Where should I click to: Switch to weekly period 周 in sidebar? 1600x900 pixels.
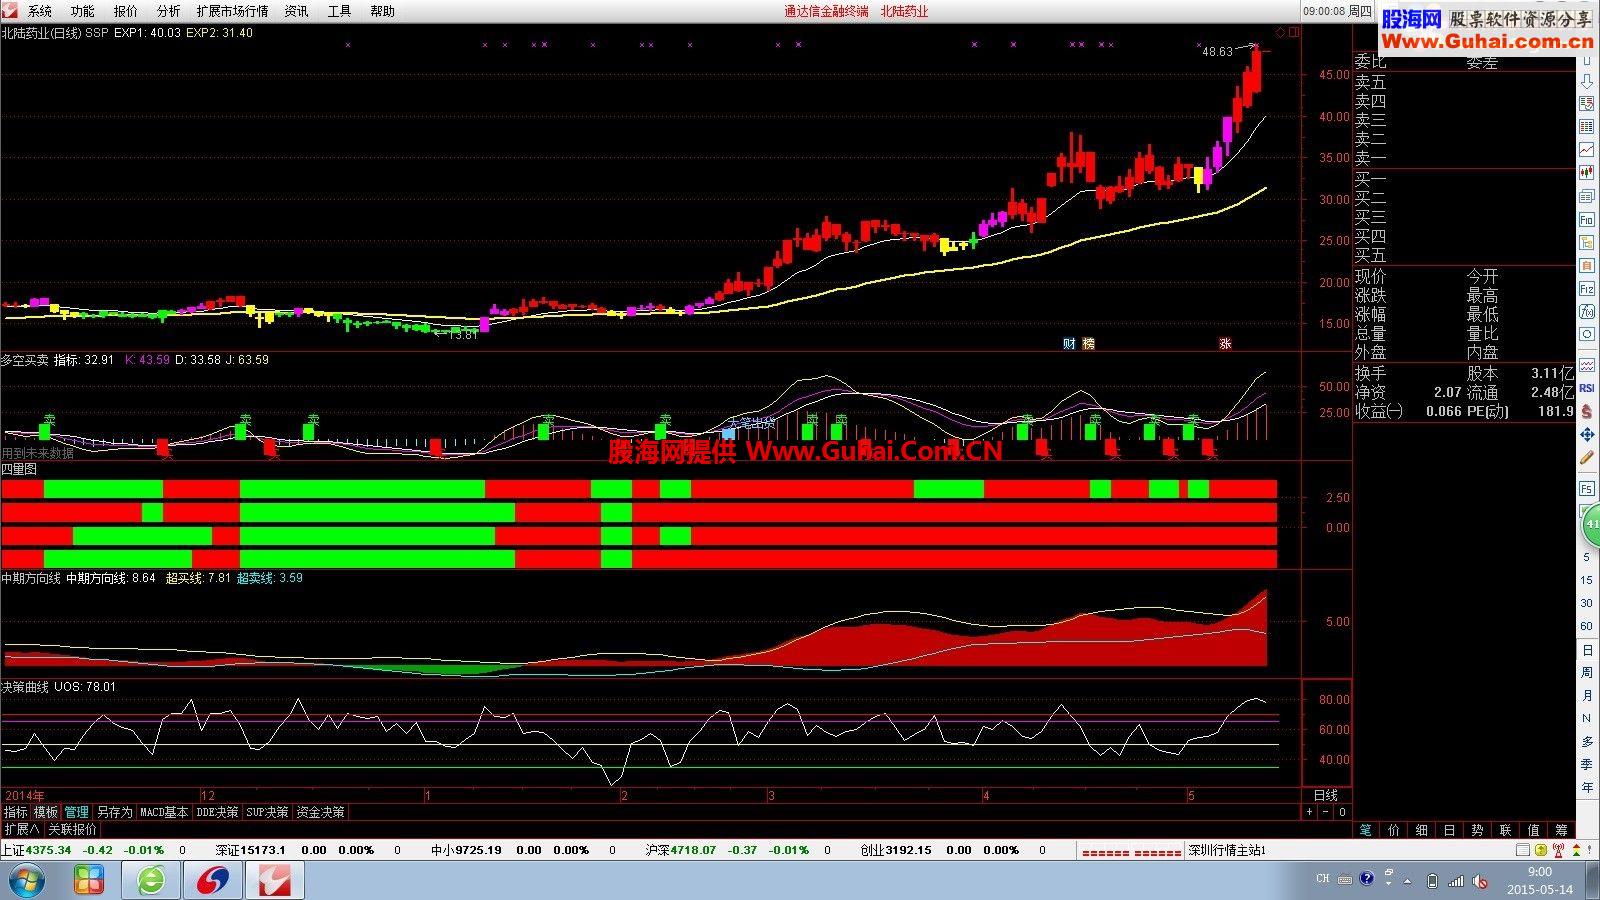tap(1587, 672)
